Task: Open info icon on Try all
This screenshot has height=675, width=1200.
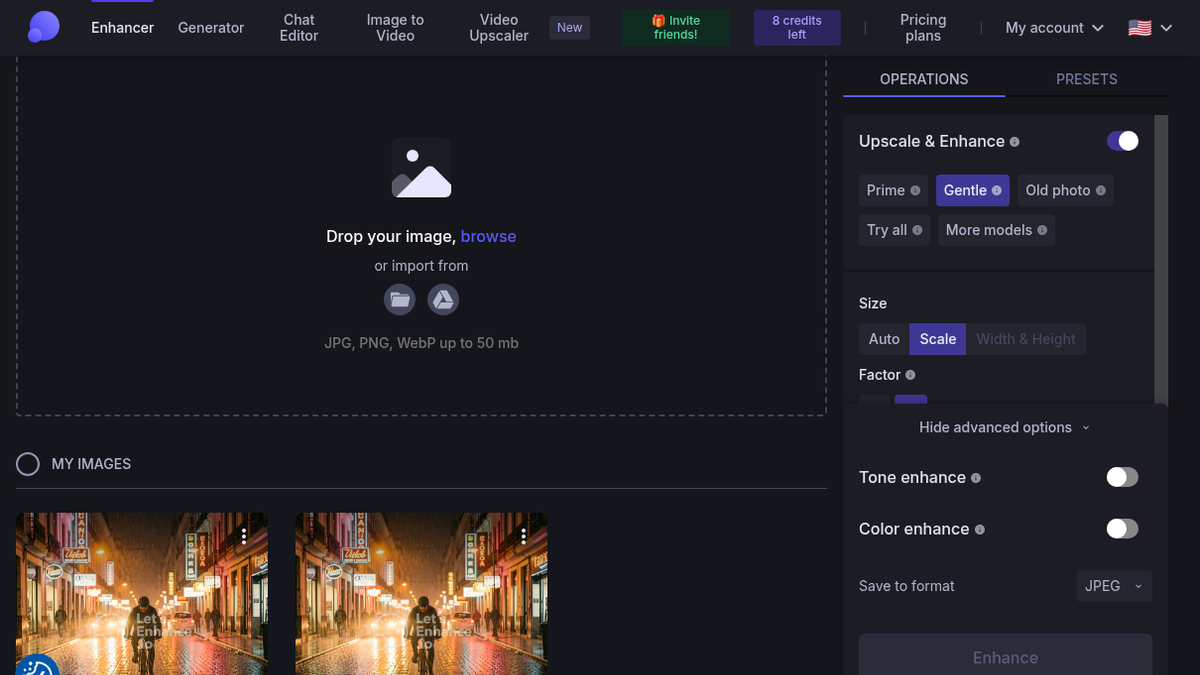Action: coord(917,230)
